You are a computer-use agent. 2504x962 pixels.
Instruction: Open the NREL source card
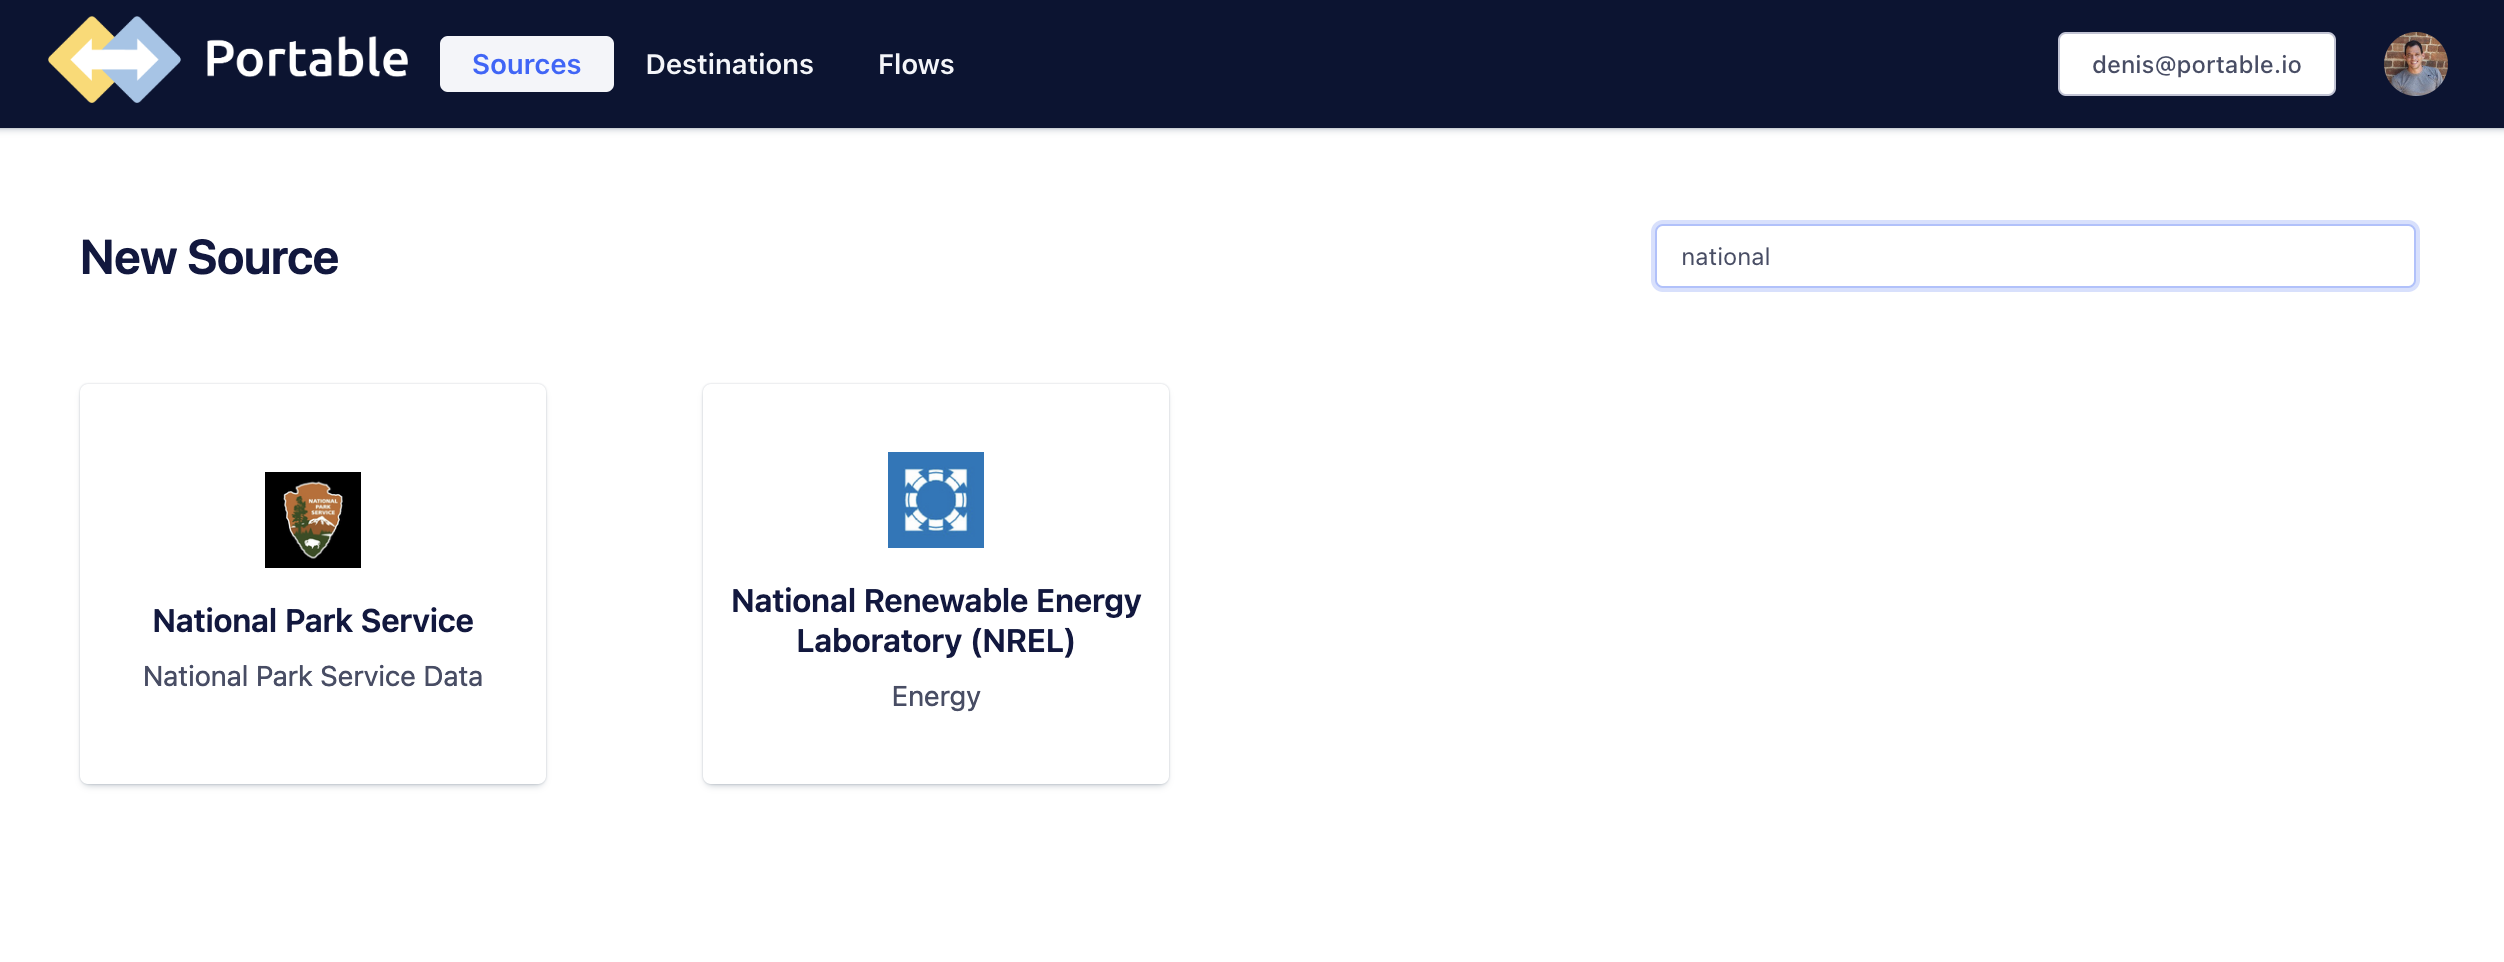(x=935, y=750)
